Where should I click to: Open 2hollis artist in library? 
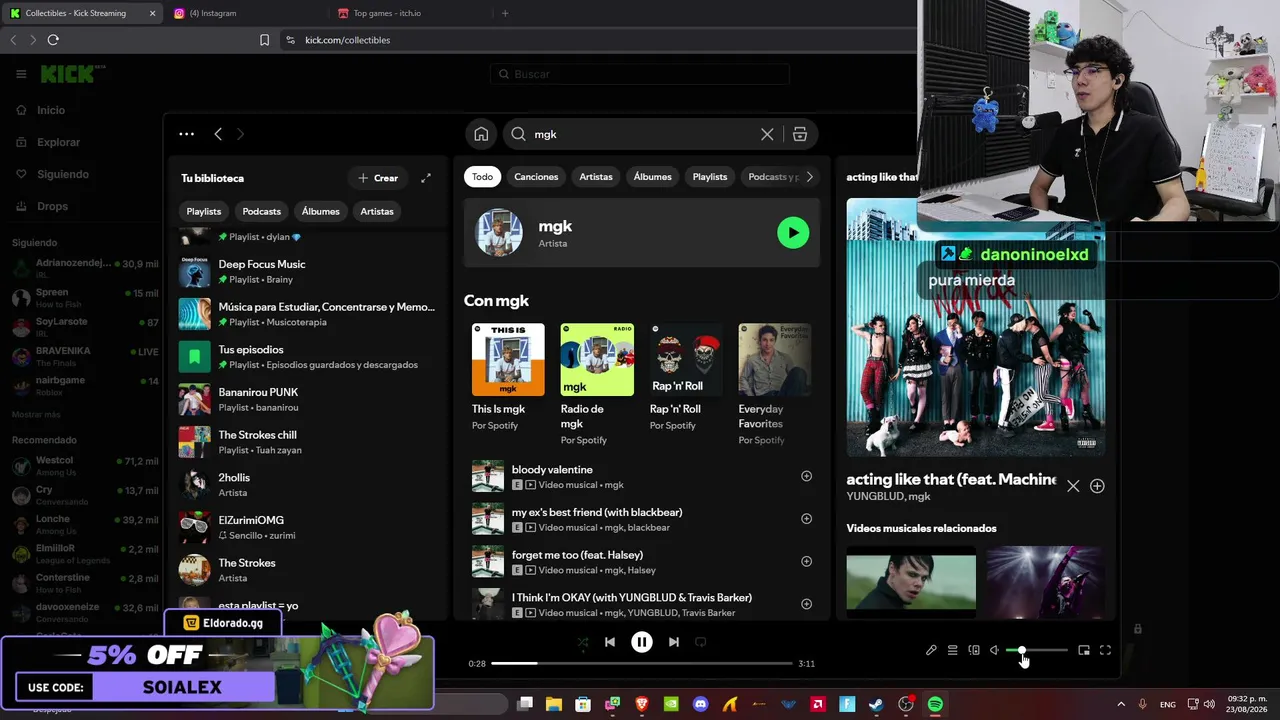pos(308,485)
